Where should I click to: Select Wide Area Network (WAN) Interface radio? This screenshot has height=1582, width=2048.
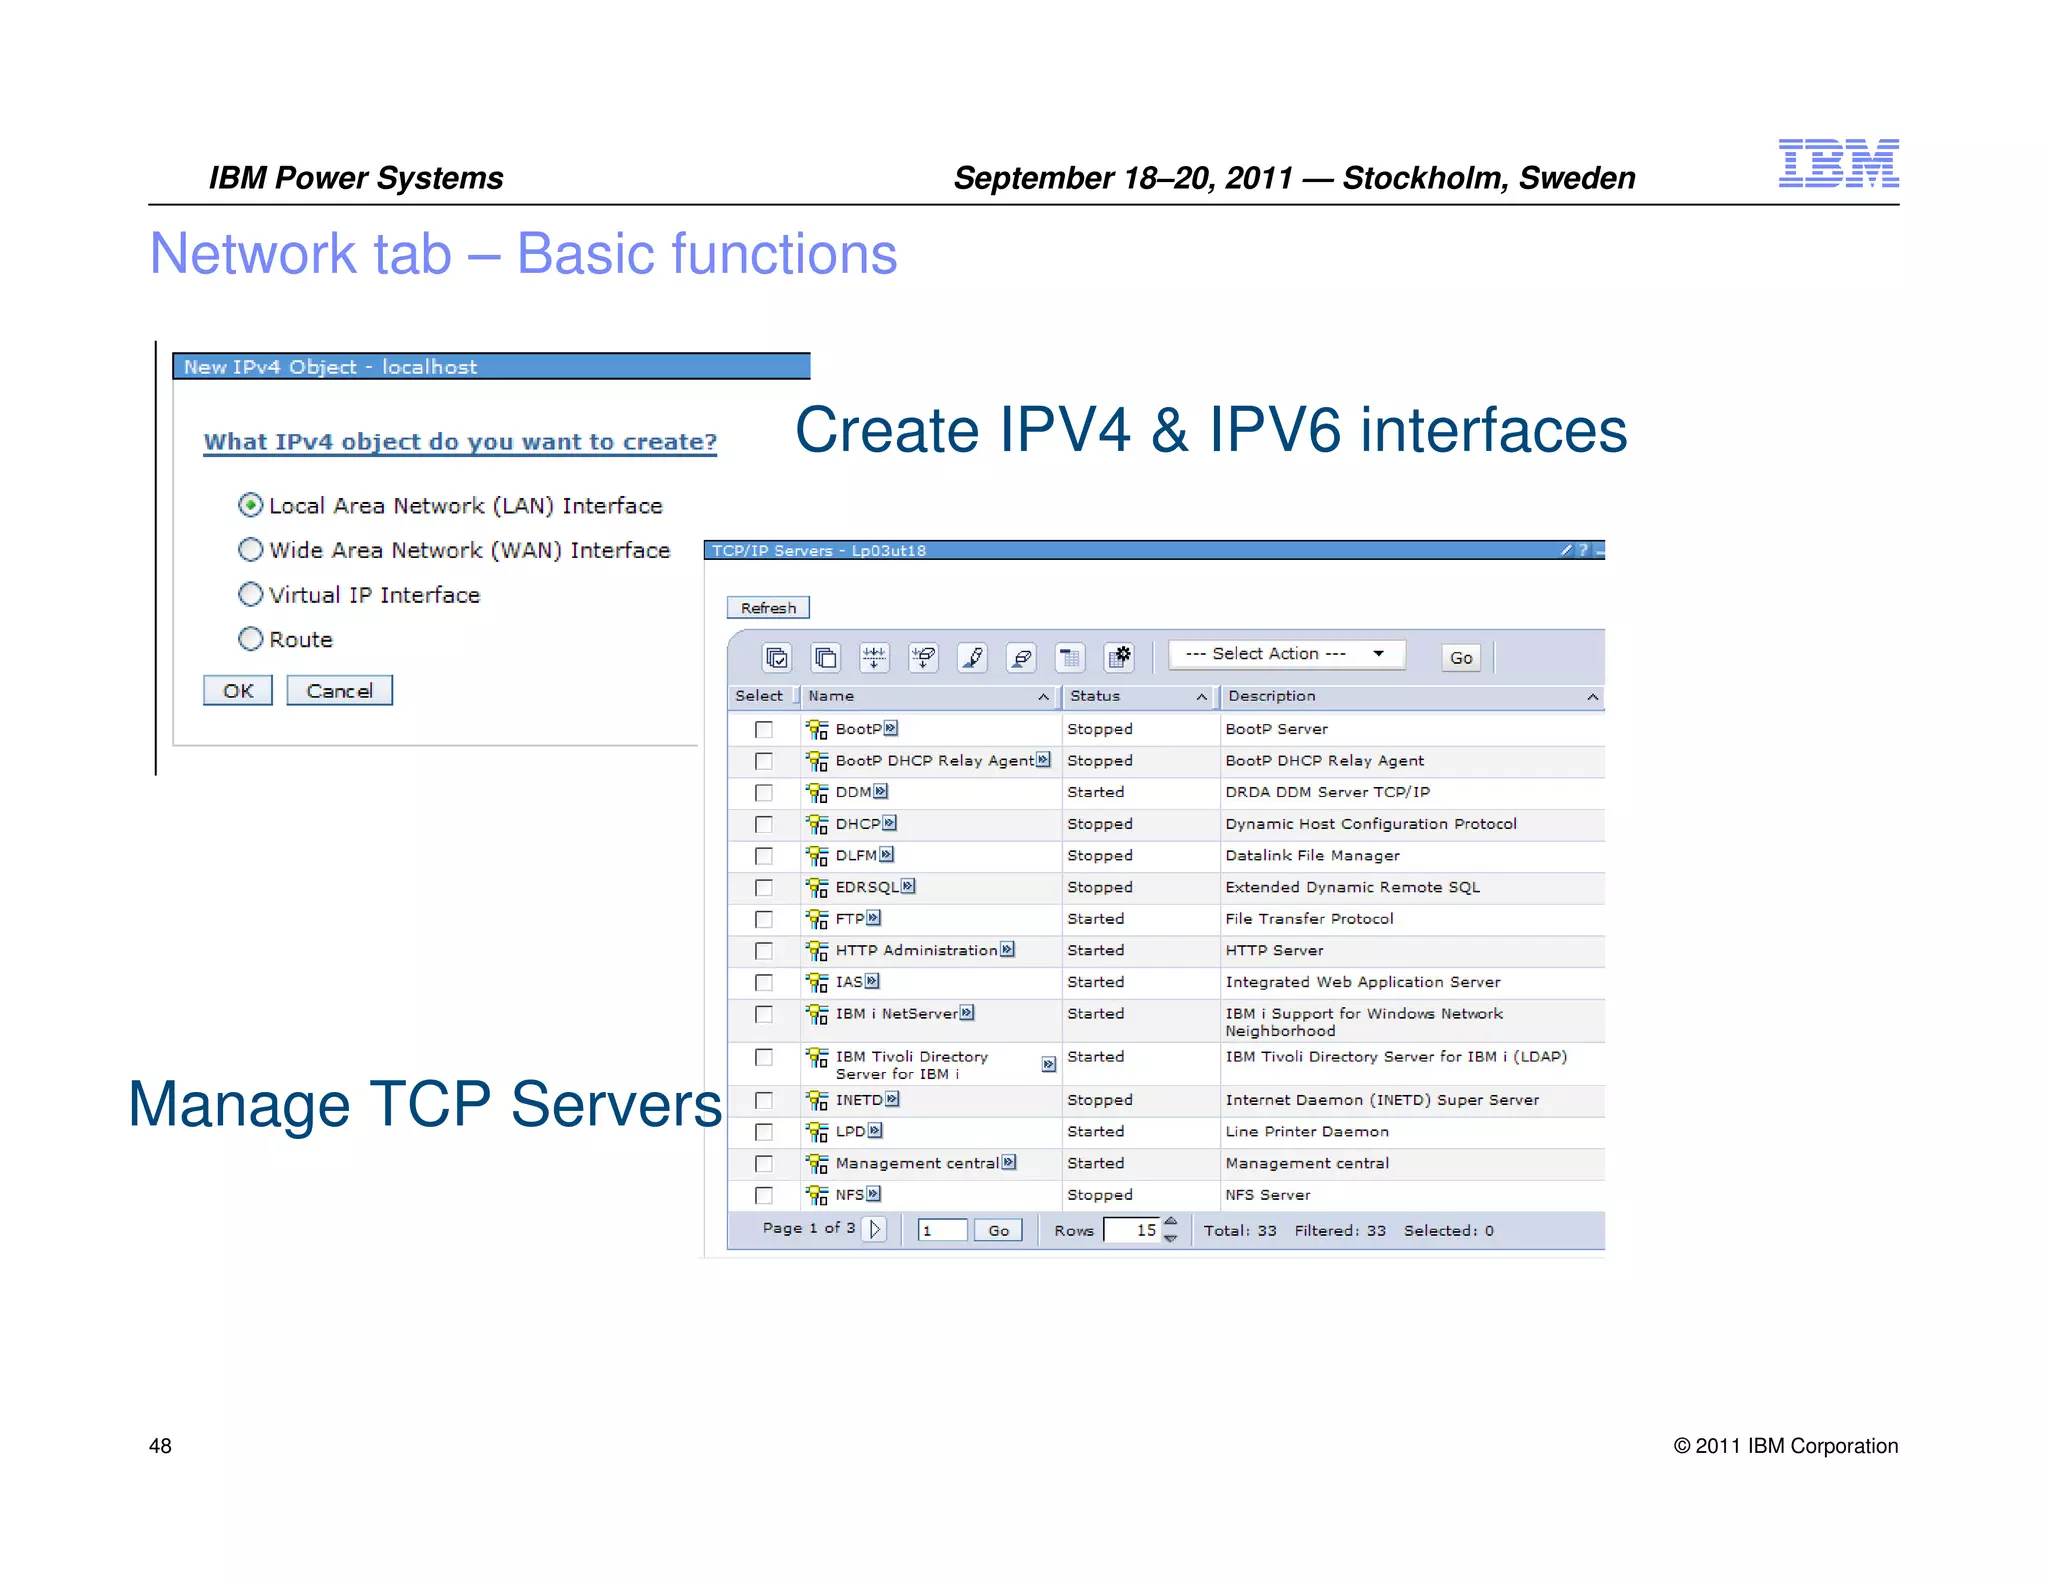[250, 550]
